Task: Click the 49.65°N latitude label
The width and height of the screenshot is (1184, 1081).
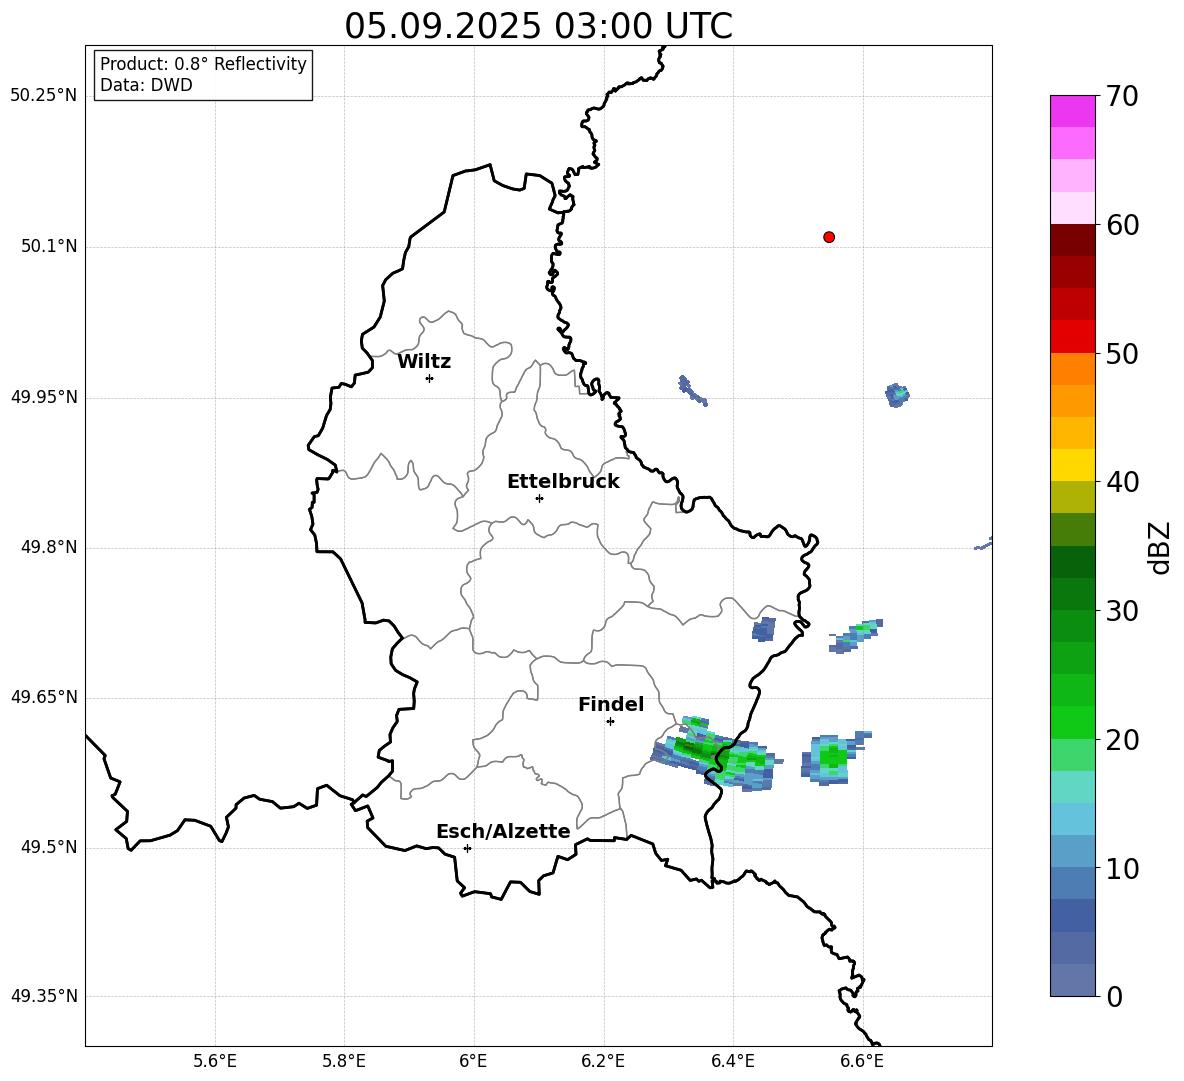Action: click(44, 696)
